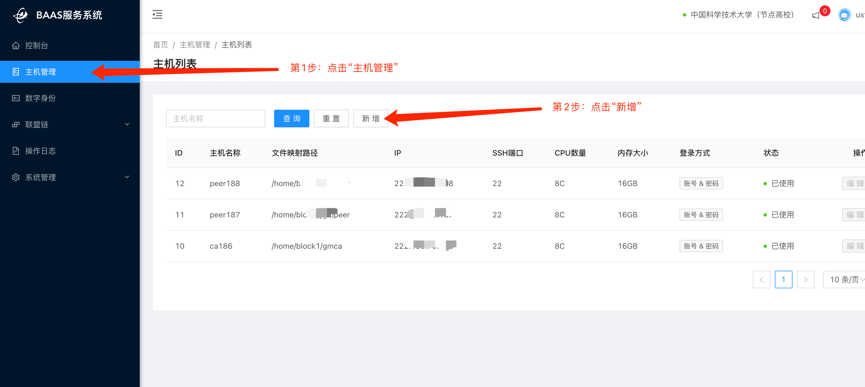This screenshot has width=865, height=387.
Task: Select 主机管理 menu item
Action: [70, 72]
